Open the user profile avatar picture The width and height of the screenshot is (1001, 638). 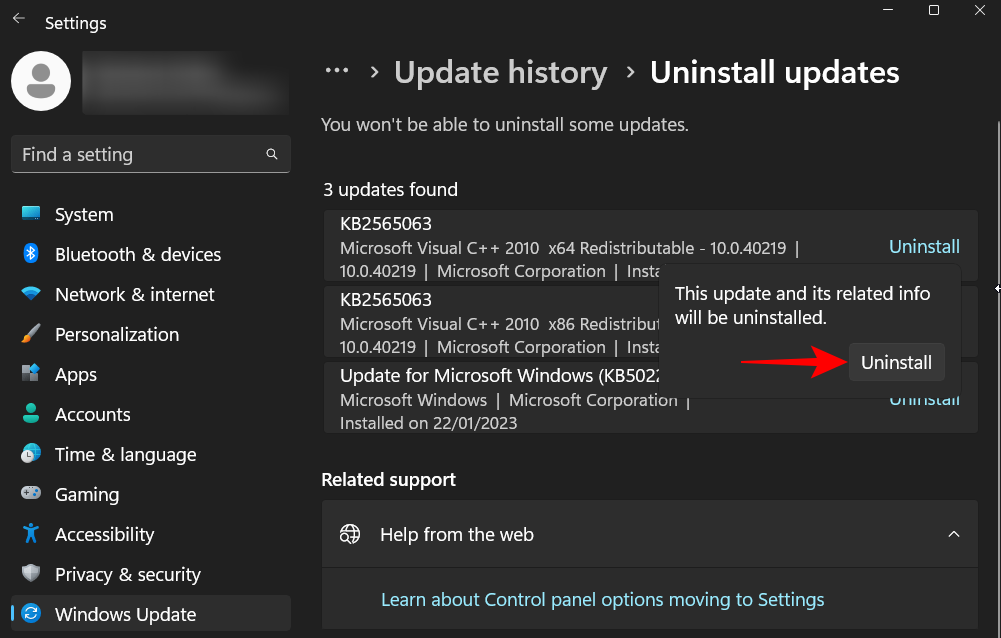pyautogui.click(x=40, y=81)
